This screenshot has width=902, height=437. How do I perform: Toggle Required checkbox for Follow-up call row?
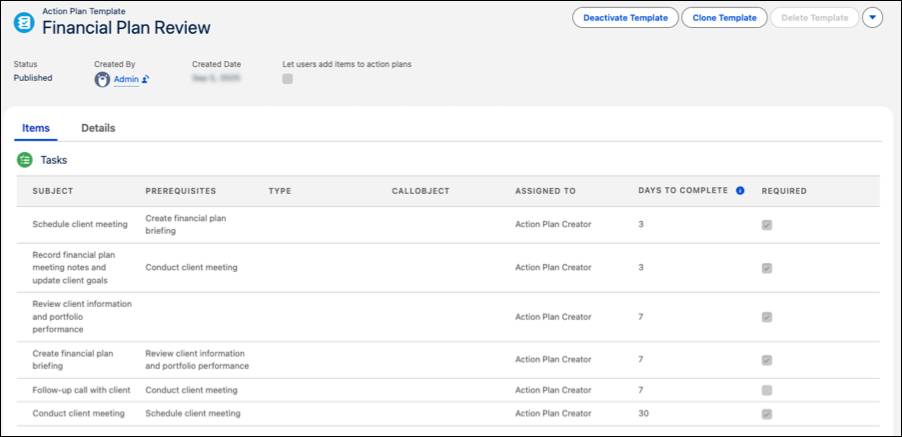point(767,390)
